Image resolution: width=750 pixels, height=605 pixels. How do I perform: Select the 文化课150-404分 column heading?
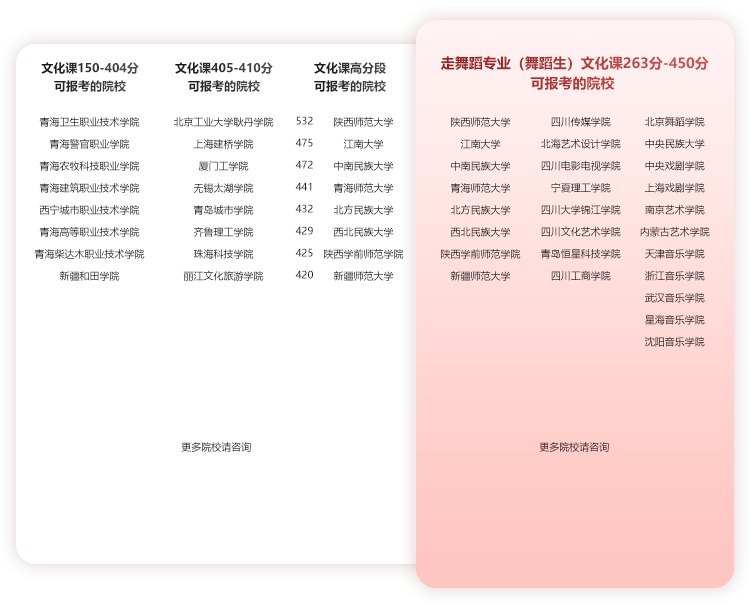point(89,77)
